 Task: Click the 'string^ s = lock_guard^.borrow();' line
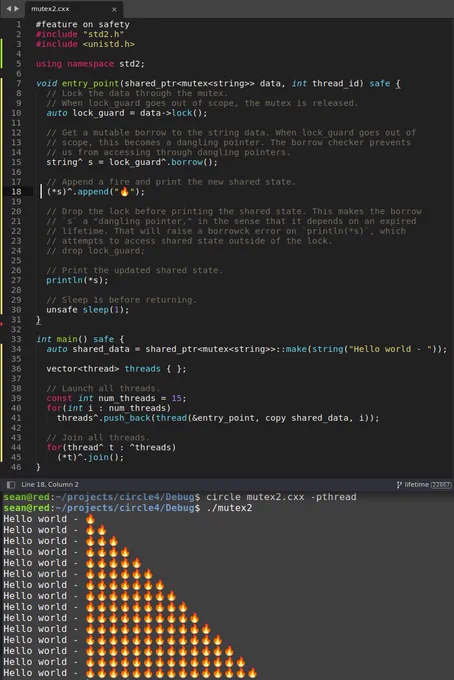tap(132, 162)
